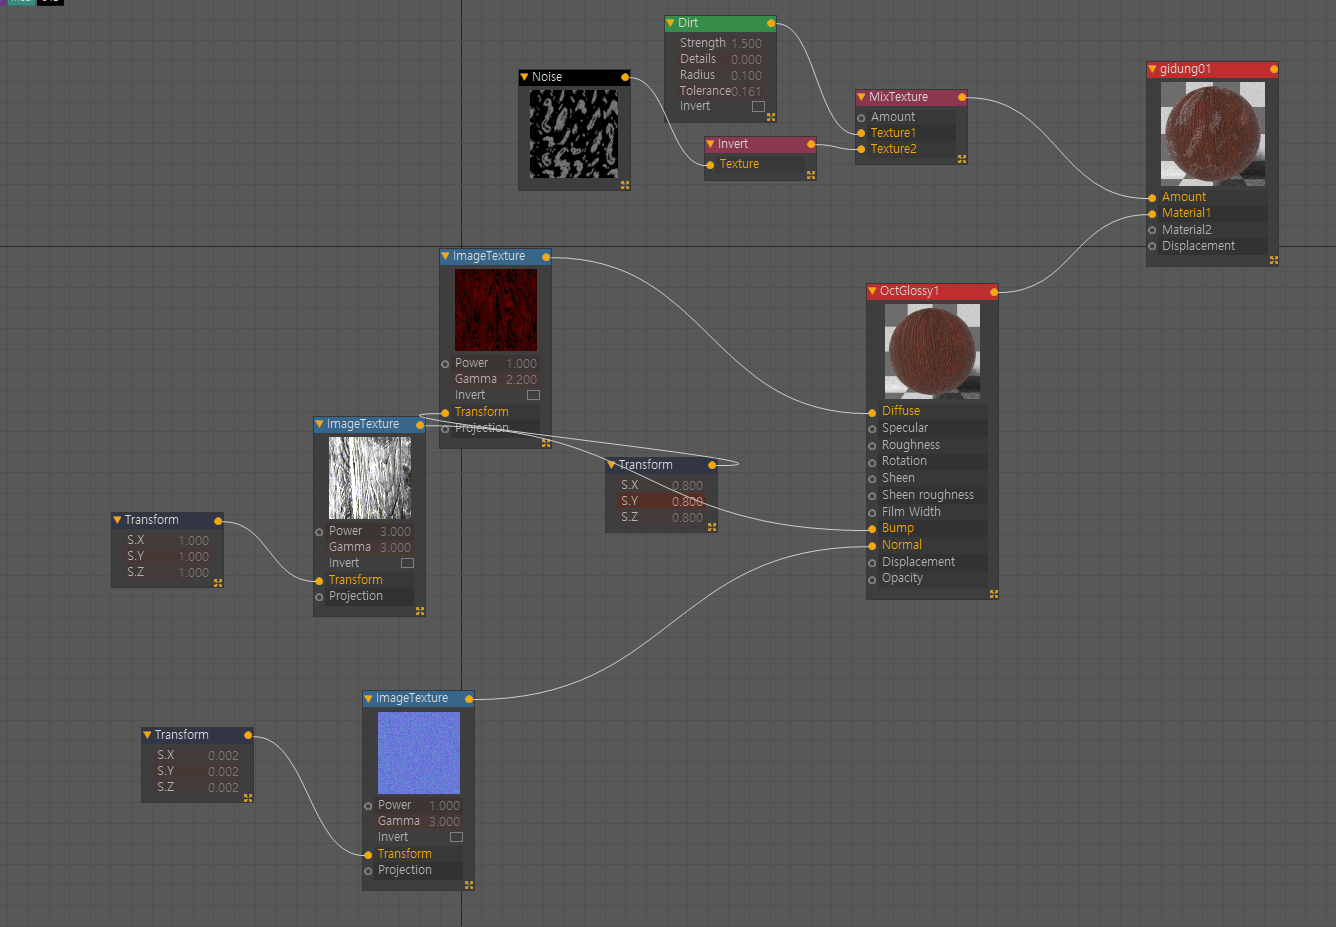Click the S.Y 0.800 field in Transform node

[686, 501]
